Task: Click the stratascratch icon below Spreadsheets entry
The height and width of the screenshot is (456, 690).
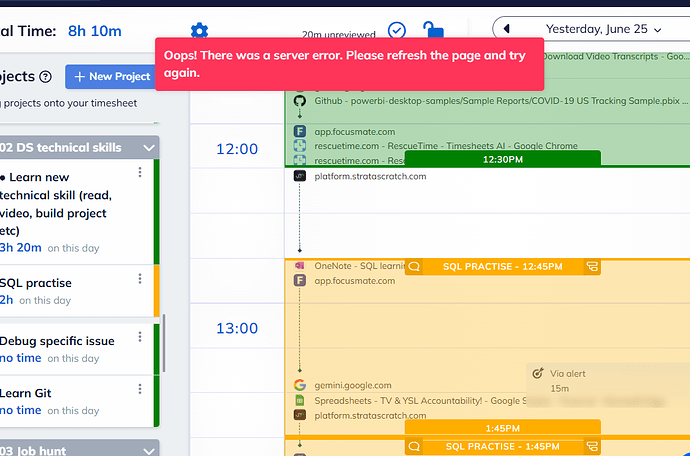Action: [x=300, y=415]
